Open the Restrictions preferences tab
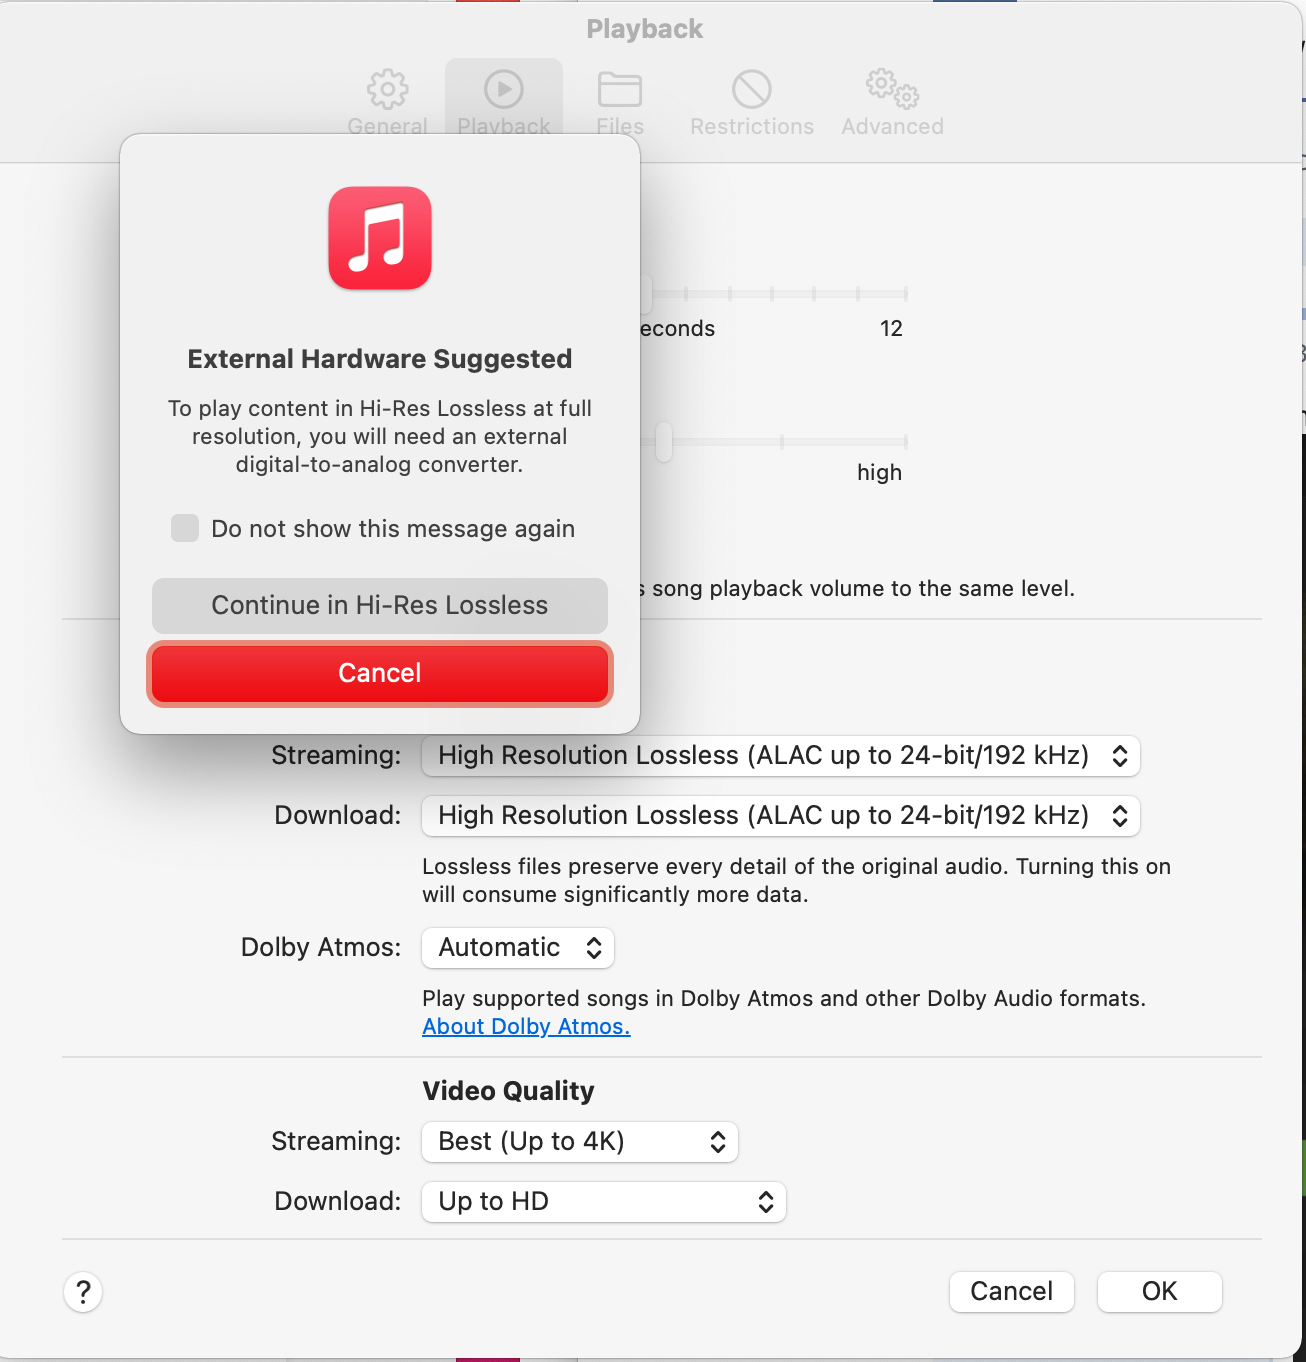 [x=752, y=102]
